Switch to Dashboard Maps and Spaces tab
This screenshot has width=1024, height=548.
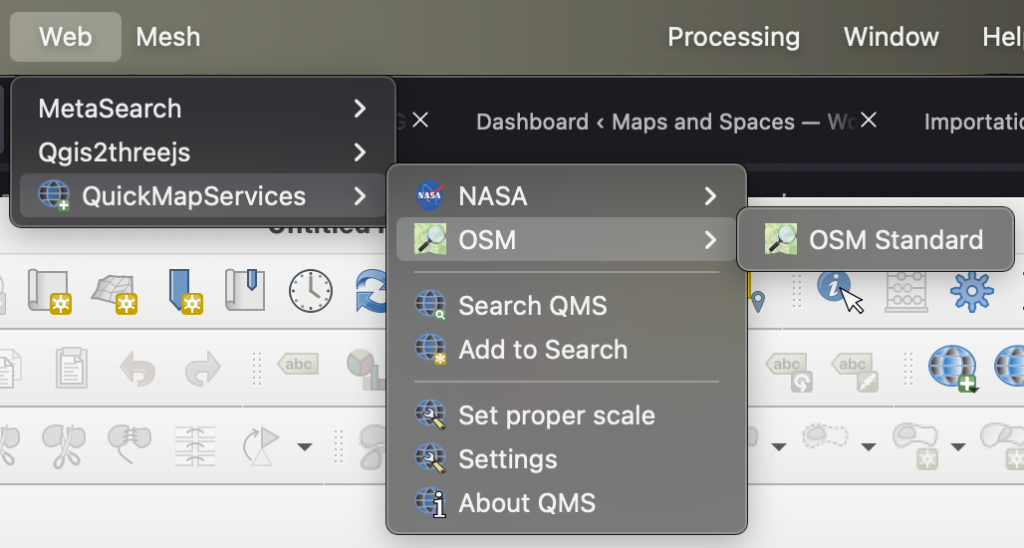(x=665, y=121)
